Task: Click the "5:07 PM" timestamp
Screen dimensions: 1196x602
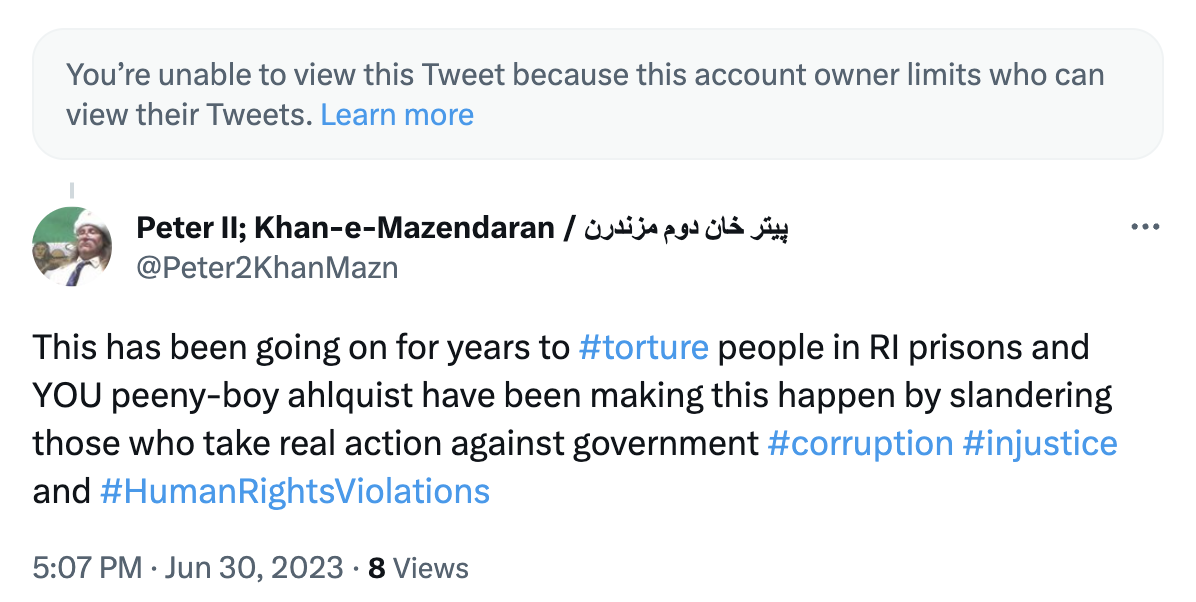Action: [x=87, y=568]
